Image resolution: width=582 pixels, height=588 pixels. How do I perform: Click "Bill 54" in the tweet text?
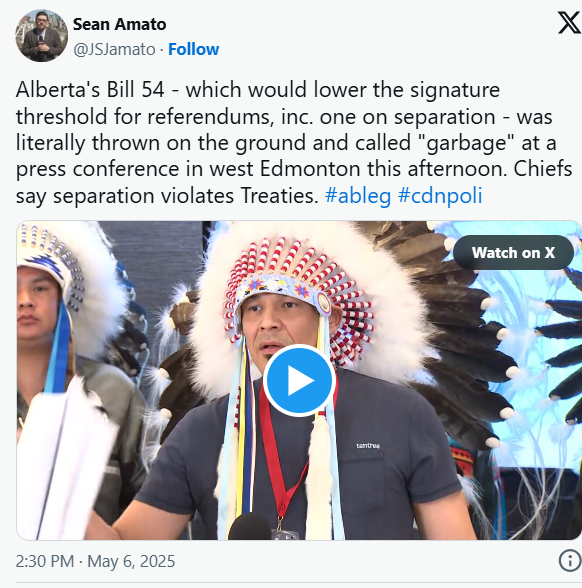point(135,90)
